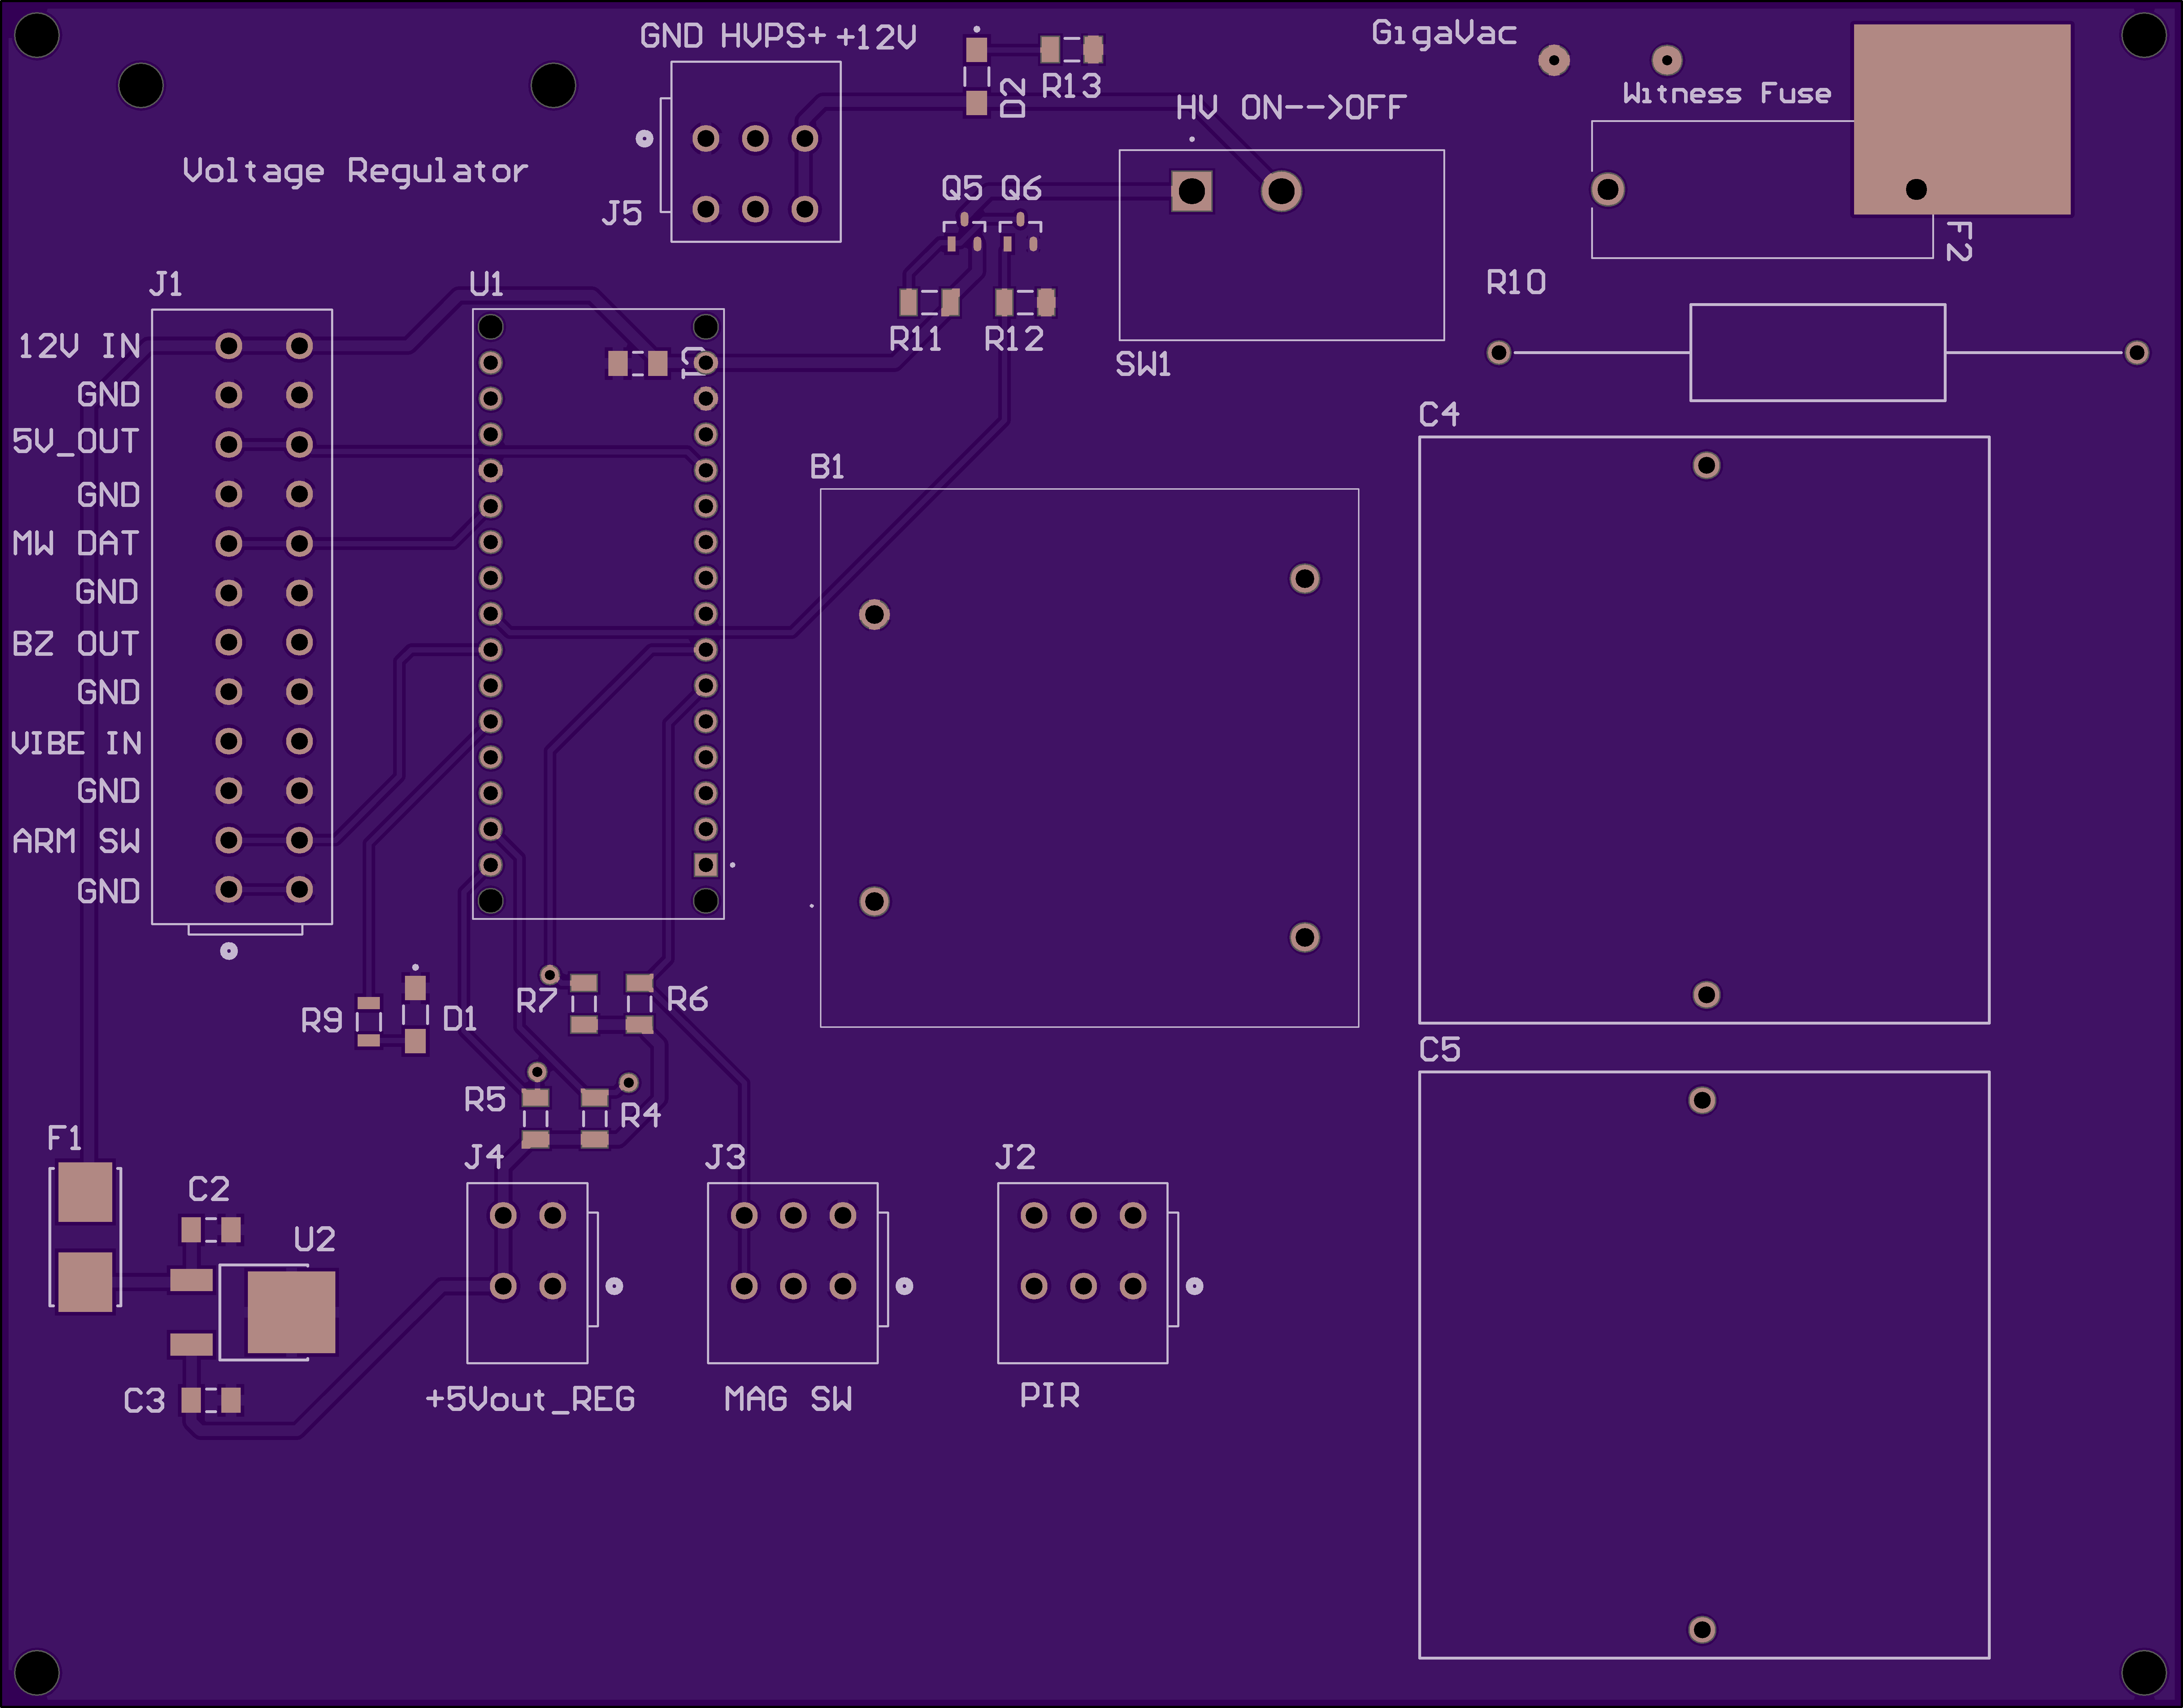The width and height of the screenshot is (2183, 1708).
Task: Select the B1 upper-left mounting pad
Action: point(874,614)
